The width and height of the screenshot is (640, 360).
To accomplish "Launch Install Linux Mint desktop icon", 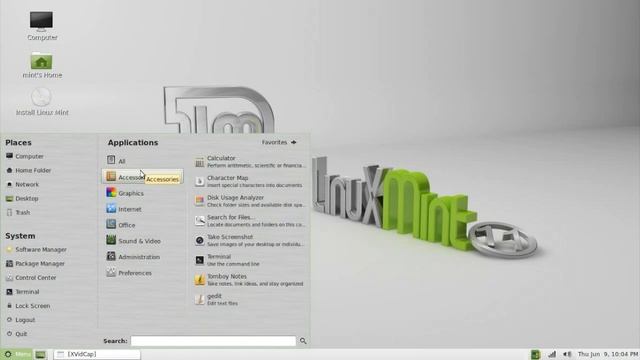I will 42,102.
